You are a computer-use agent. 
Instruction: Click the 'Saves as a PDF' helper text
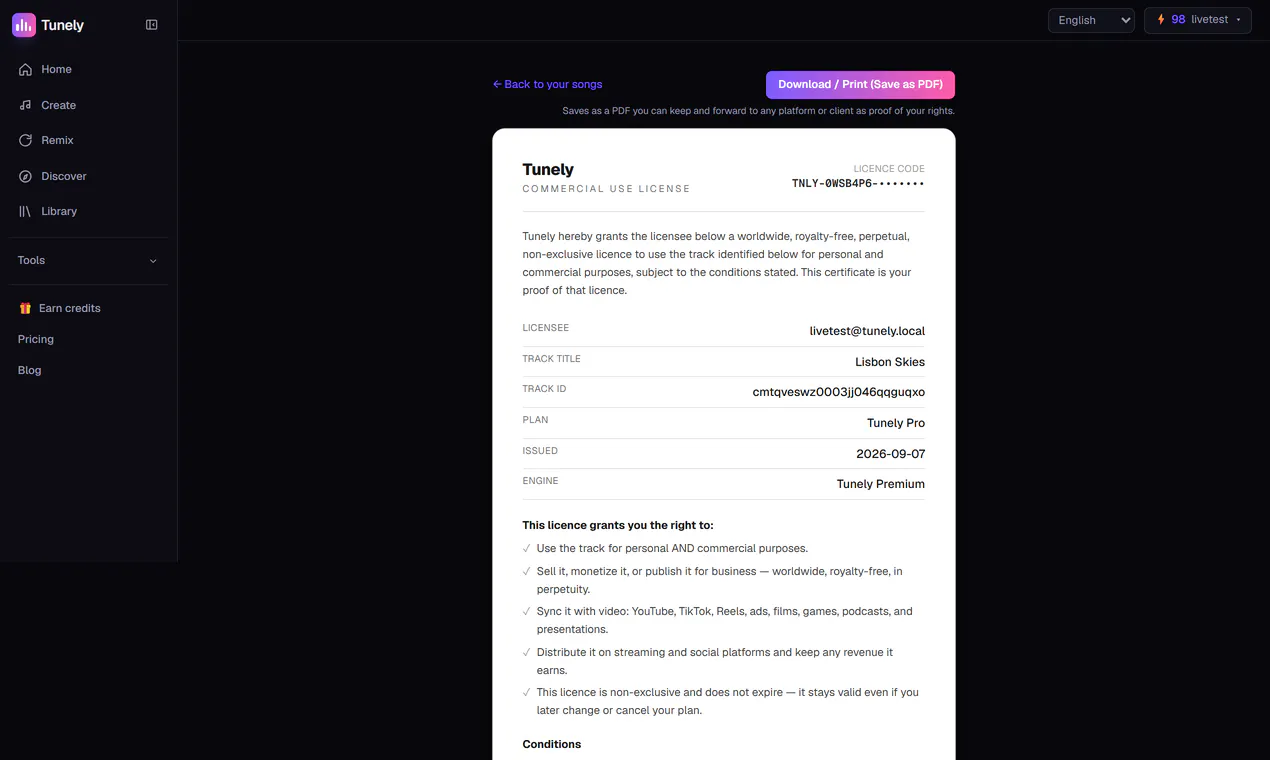point(758,111)
